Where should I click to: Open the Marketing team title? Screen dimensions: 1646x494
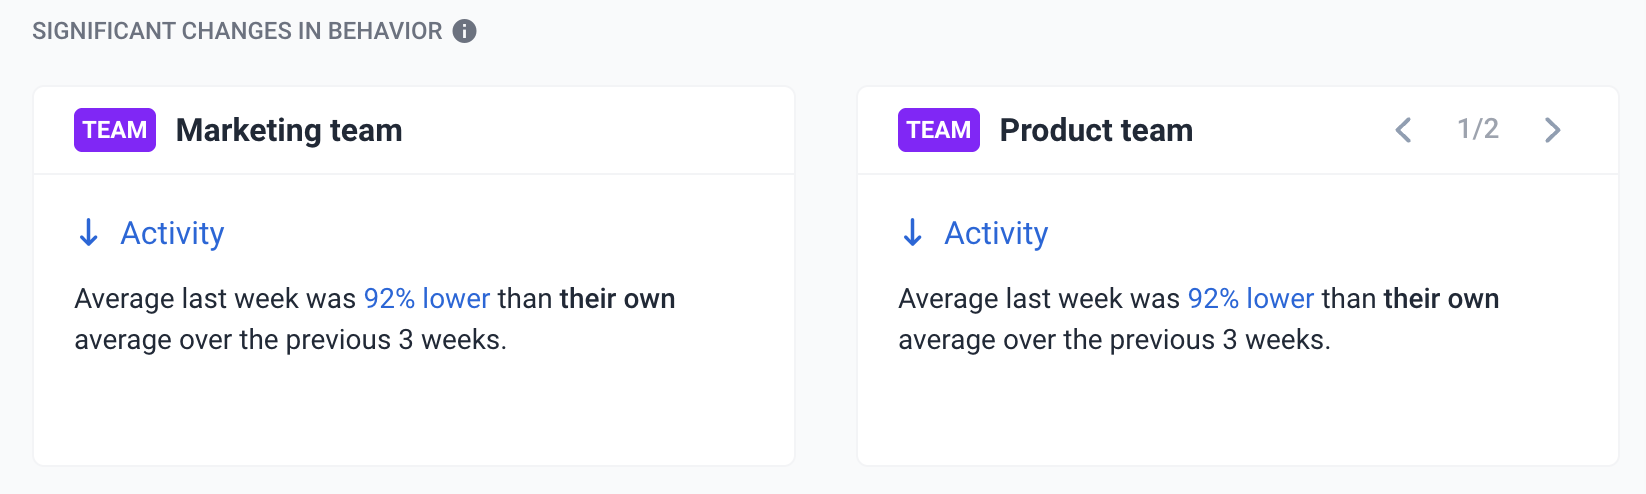click(289, 130)
